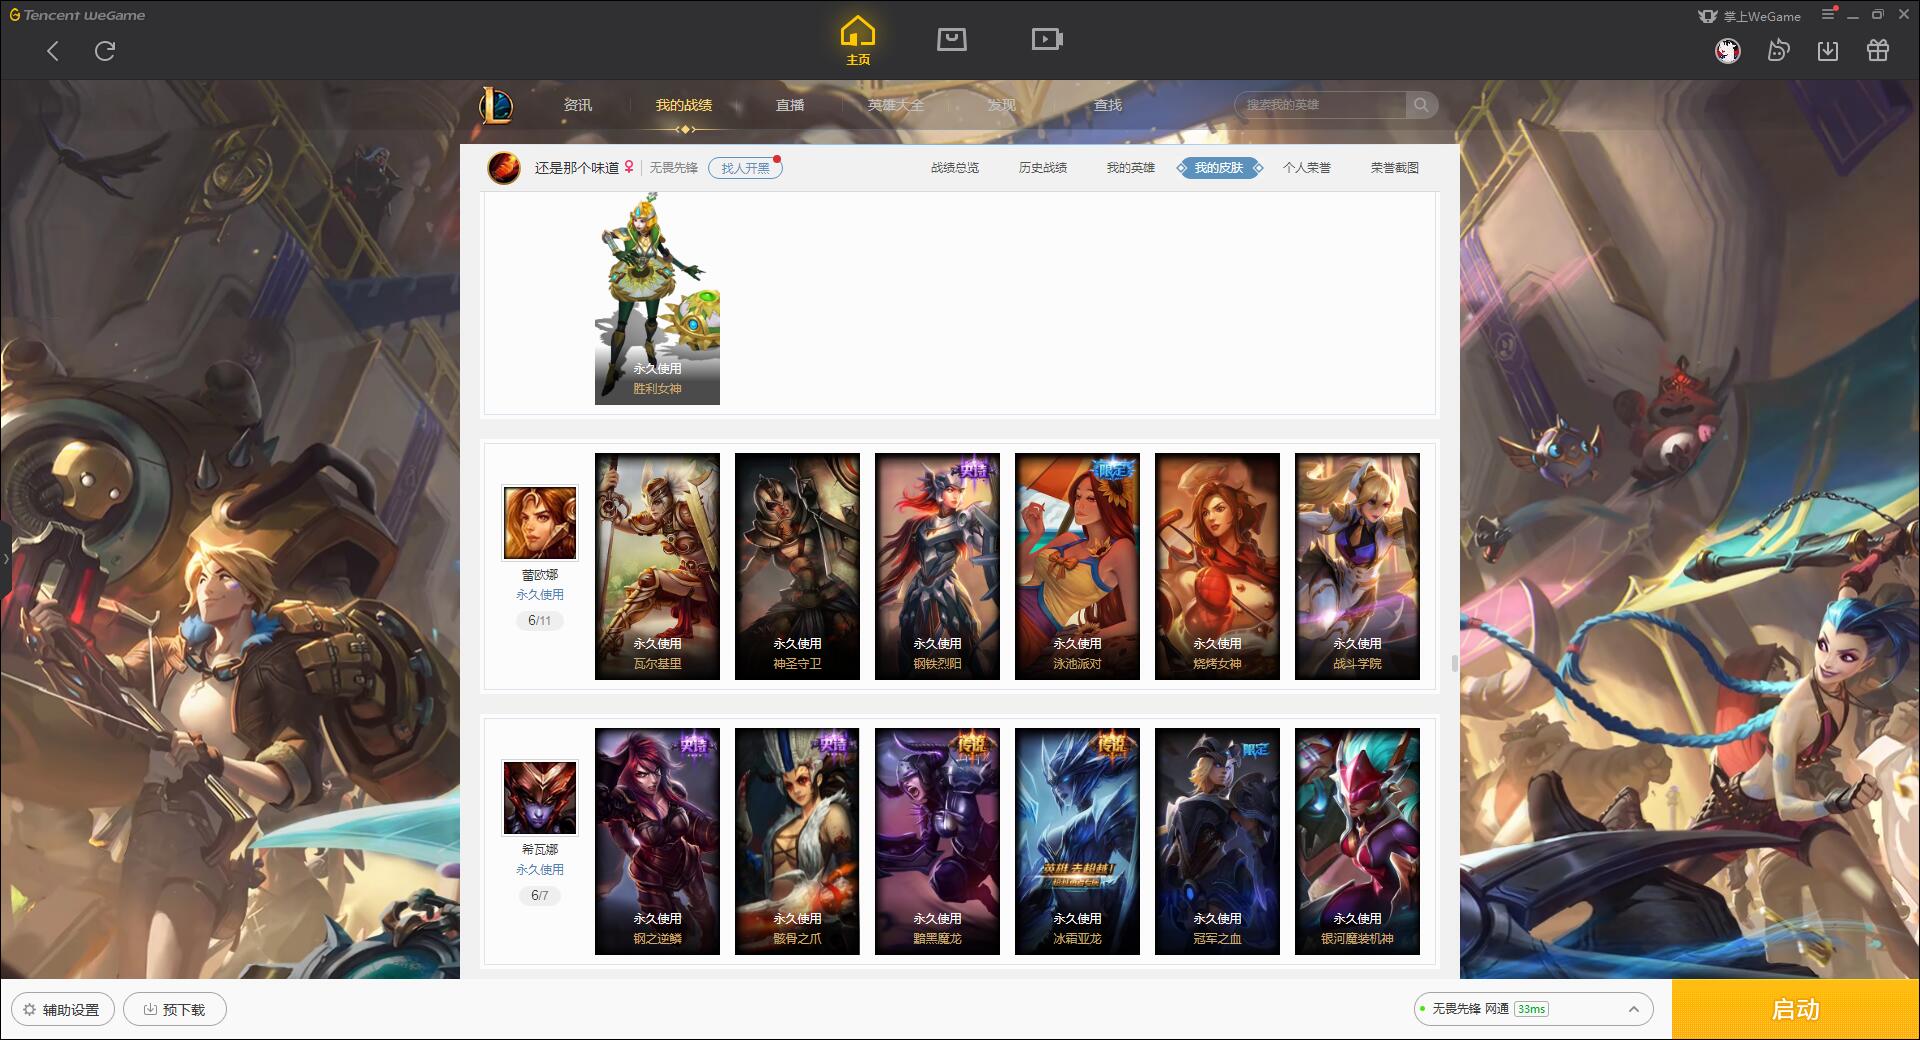Click the Tencent WeGame logo
This screenshot has height=1040, width=1920.
[x=77, y=15]
